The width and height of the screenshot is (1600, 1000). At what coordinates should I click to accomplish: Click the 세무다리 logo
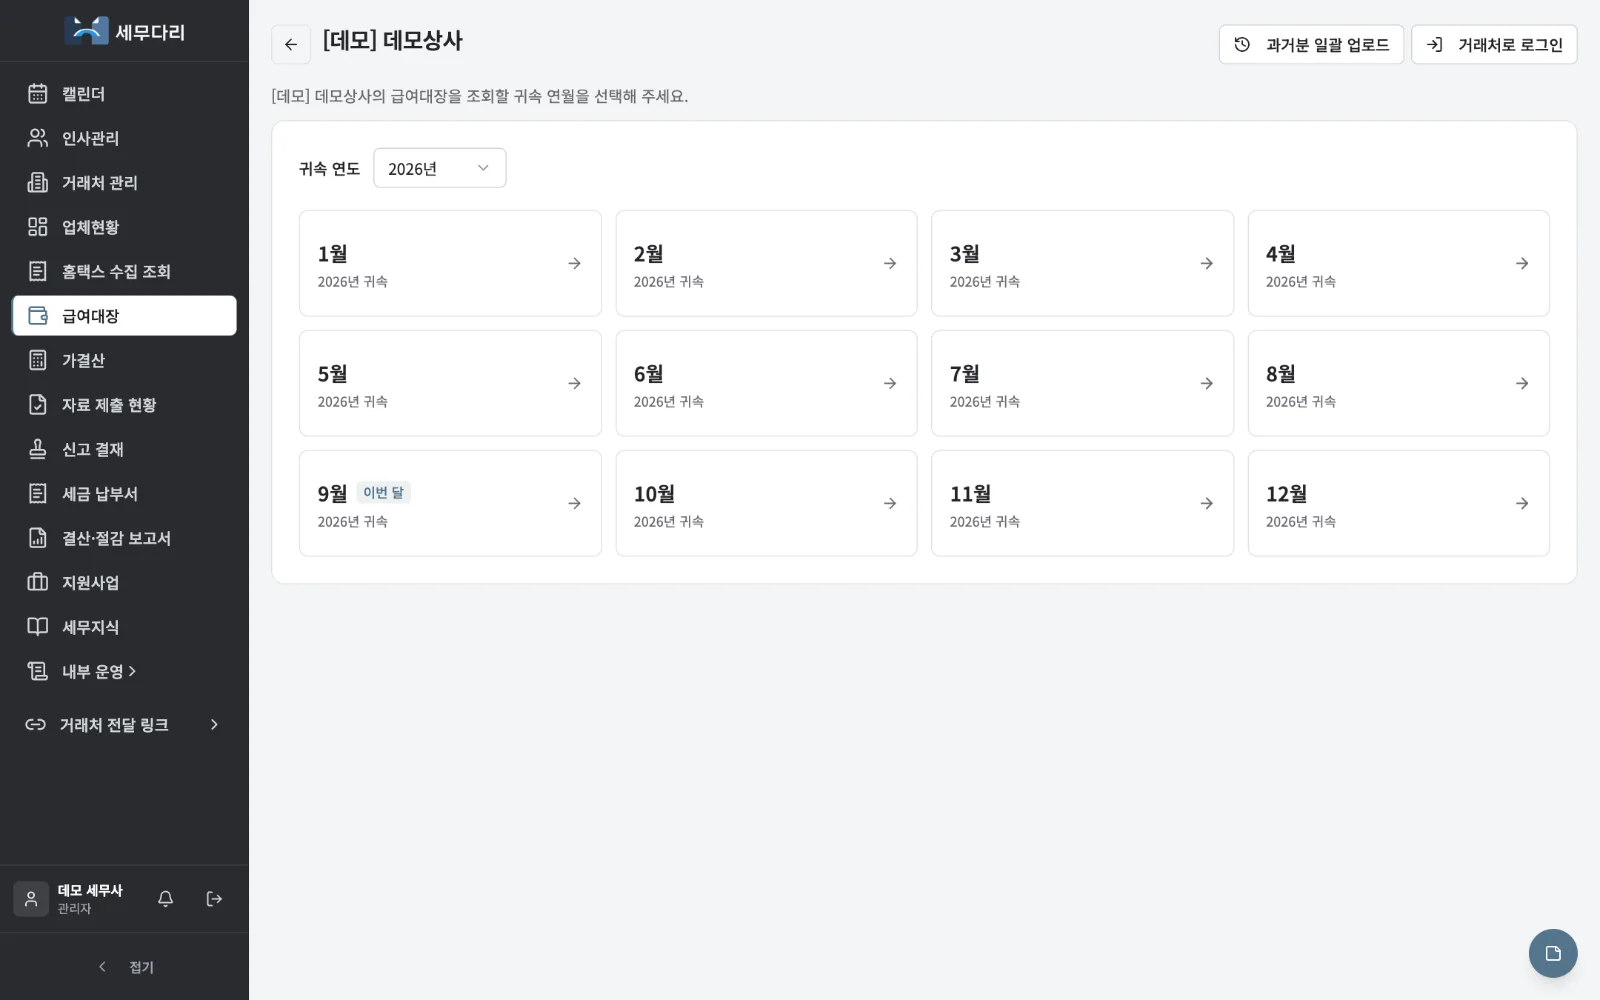click(124, 31)
